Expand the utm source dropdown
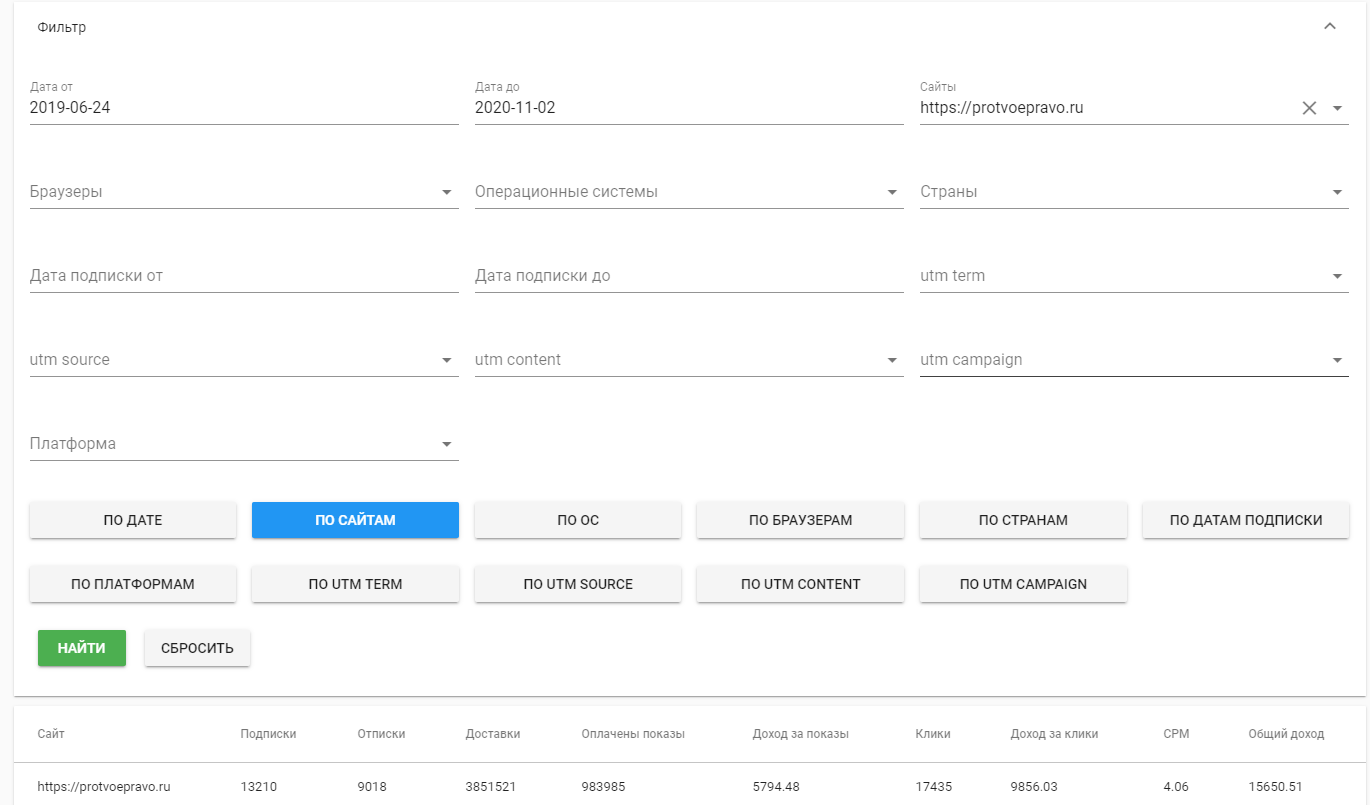 (x=447, y=360)
